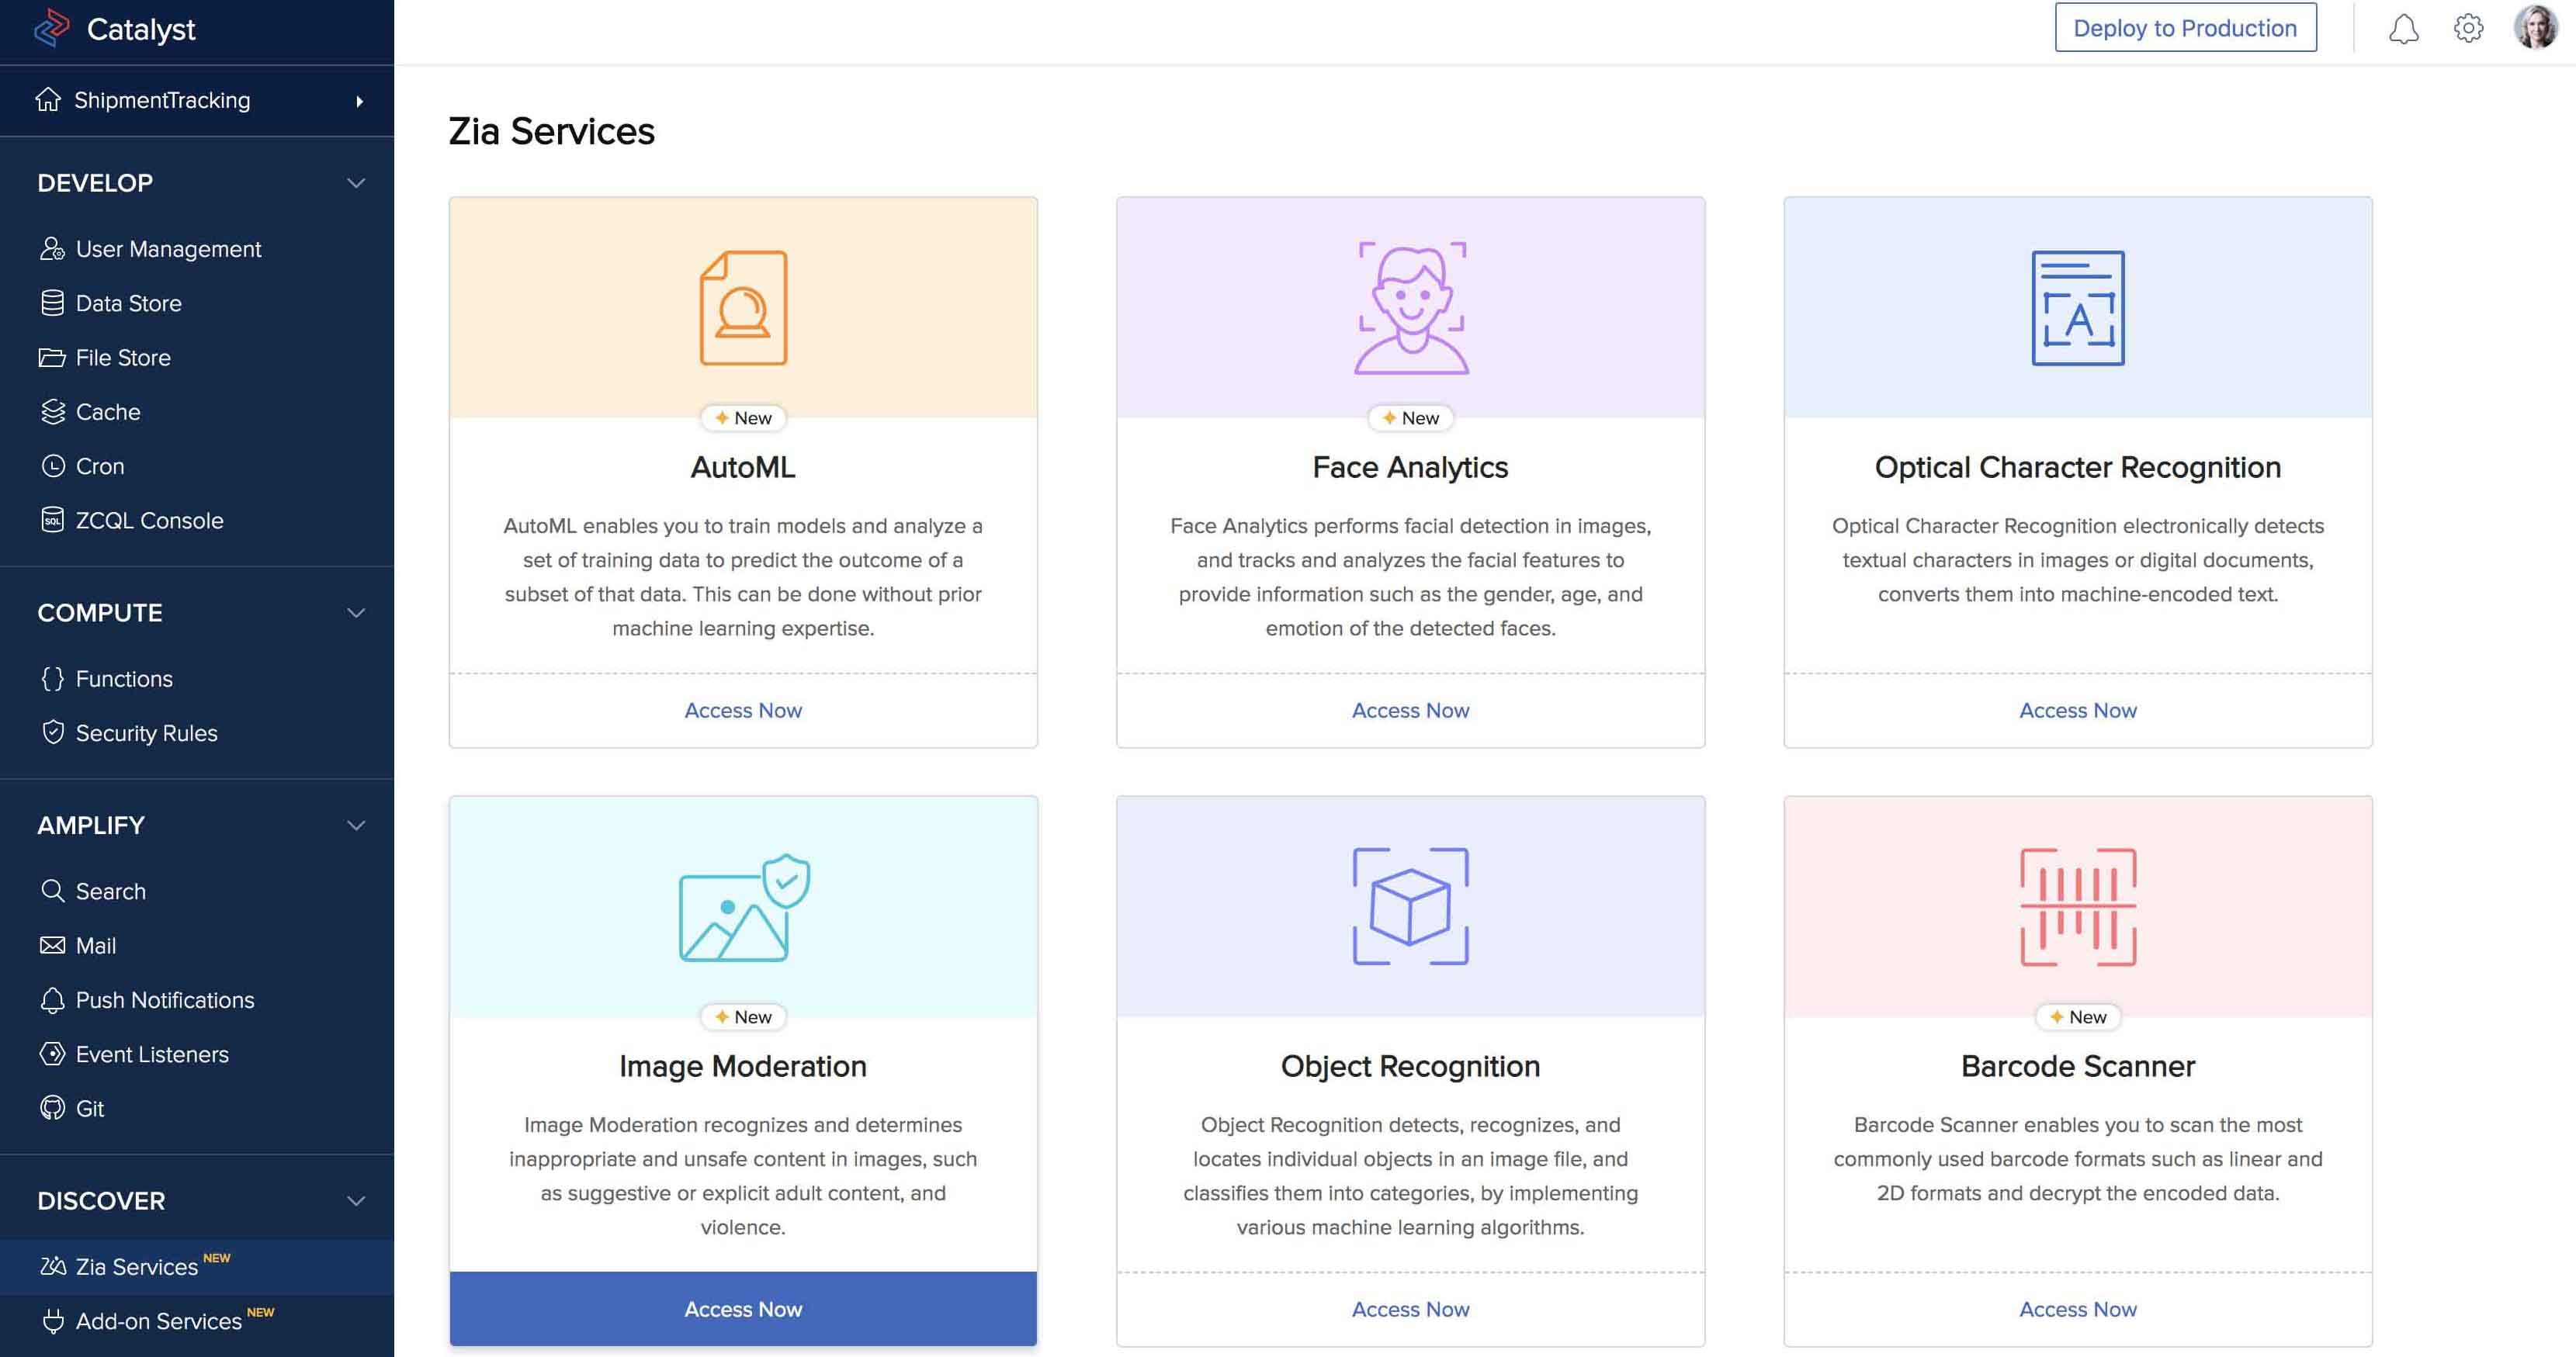
Task: Click the Barcode Scanner barcode icon
Action: click(x=2078, y=906)
